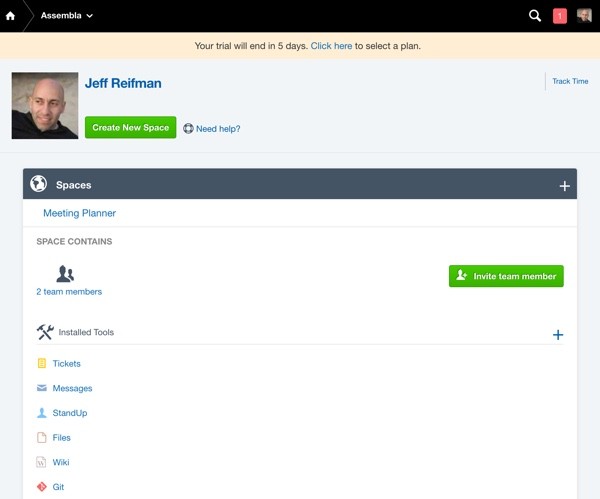Click the team members people icon

(65, 274)
